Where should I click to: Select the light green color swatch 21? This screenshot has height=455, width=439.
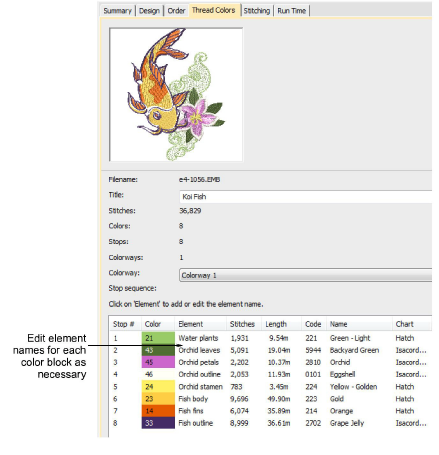158,338
